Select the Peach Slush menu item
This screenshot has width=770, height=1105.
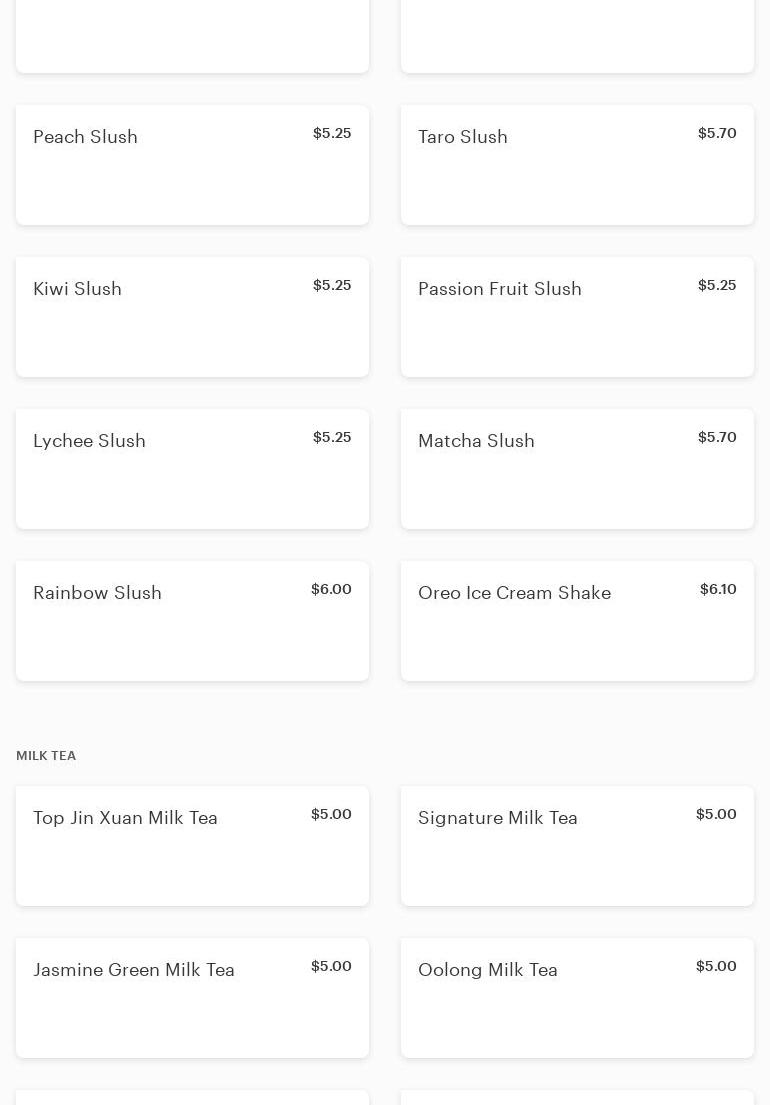tap(192, 165)
